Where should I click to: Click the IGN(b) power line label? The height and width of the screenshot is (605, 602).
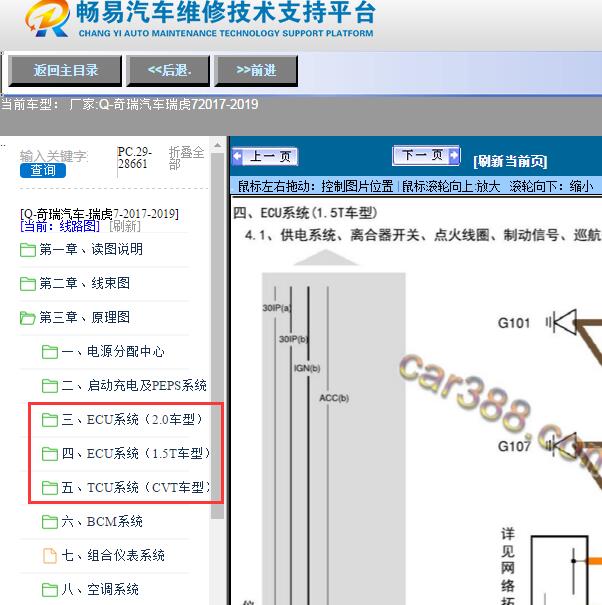[x=307, y=368]
